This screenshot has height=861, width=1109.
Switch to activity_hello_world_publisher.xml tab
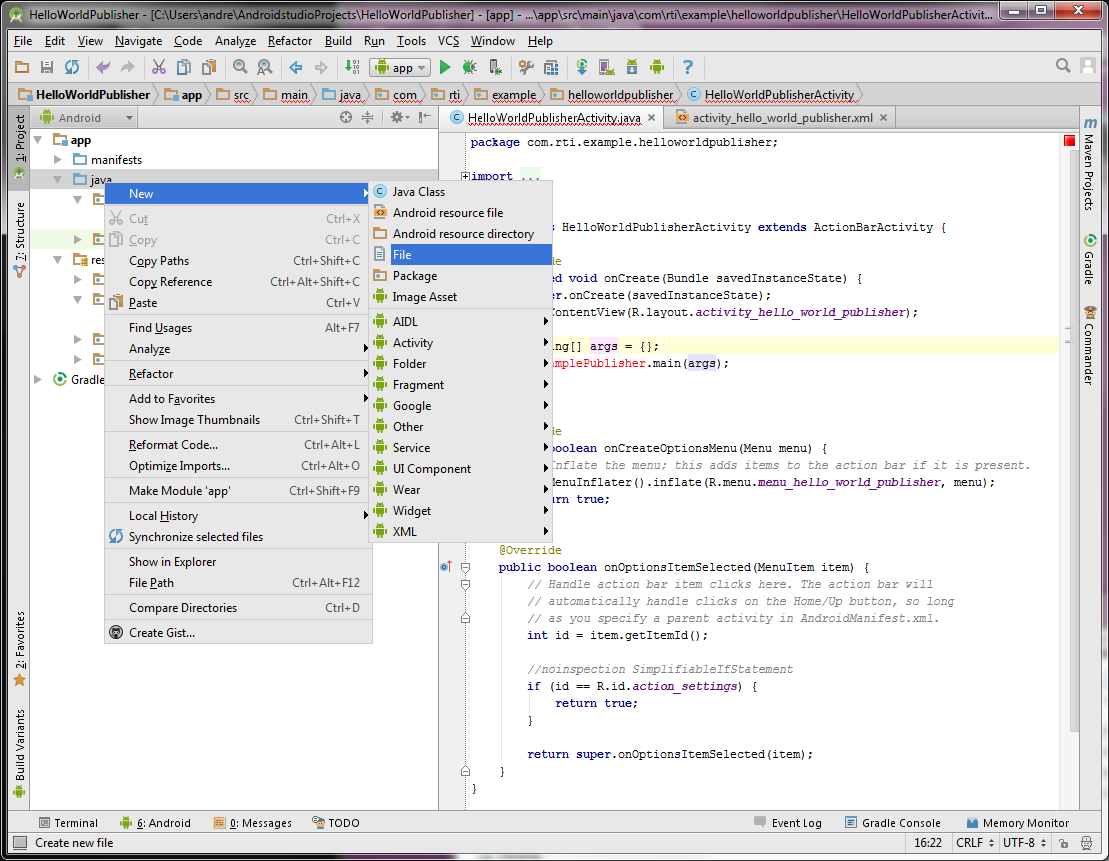(x=782, y=117)
